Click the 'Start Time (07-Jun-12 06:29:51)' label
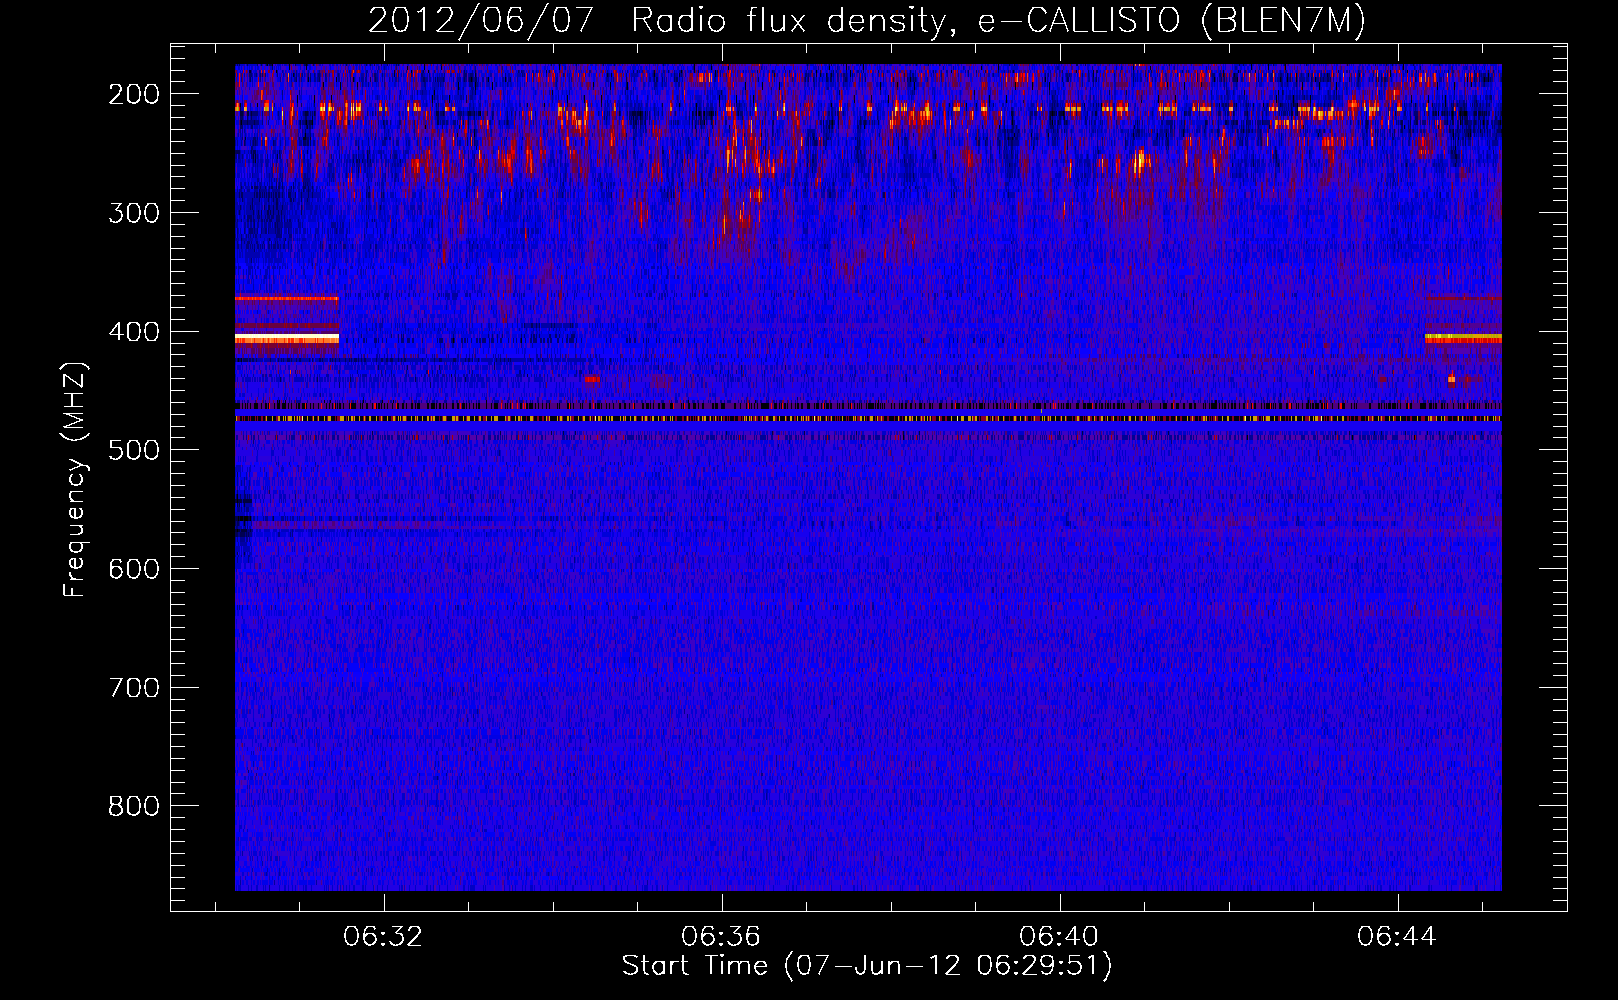Screen dimensions: 1618x1000 coord(867,966)
